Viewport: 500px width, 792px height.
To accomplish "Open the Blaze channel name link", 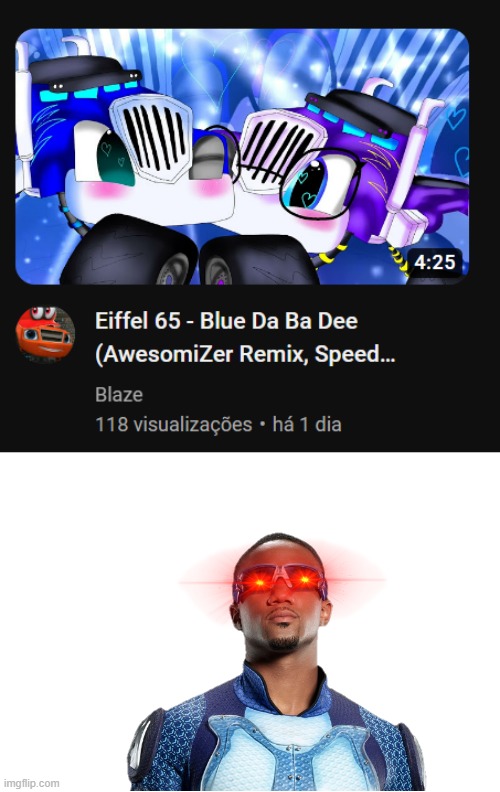I will tap(119, 394).
